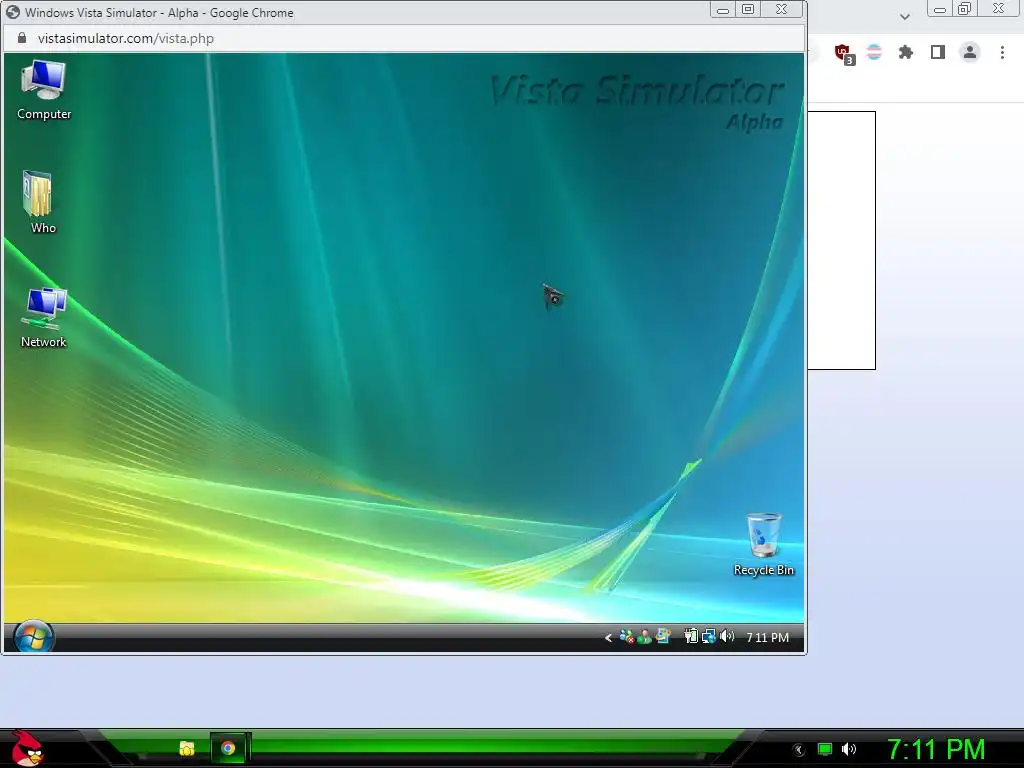
Task: Close the Vista Simulator popup window
Action: point(782,9)
